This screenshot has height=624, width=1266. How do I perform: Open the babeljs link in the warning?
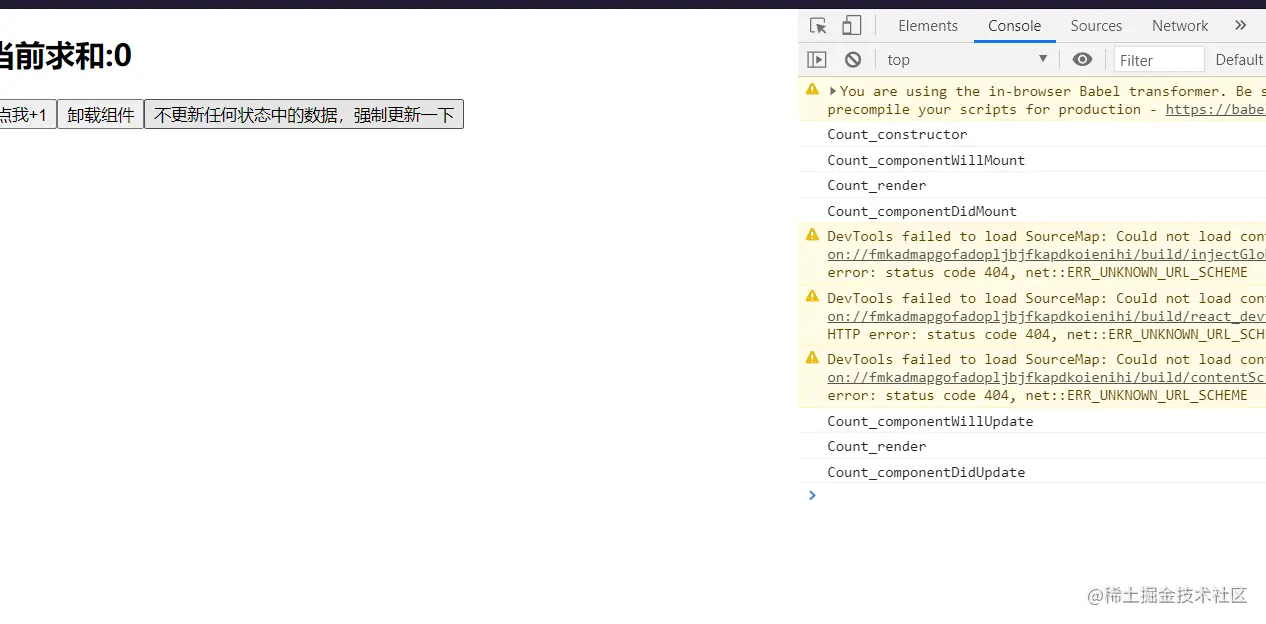1215,110
